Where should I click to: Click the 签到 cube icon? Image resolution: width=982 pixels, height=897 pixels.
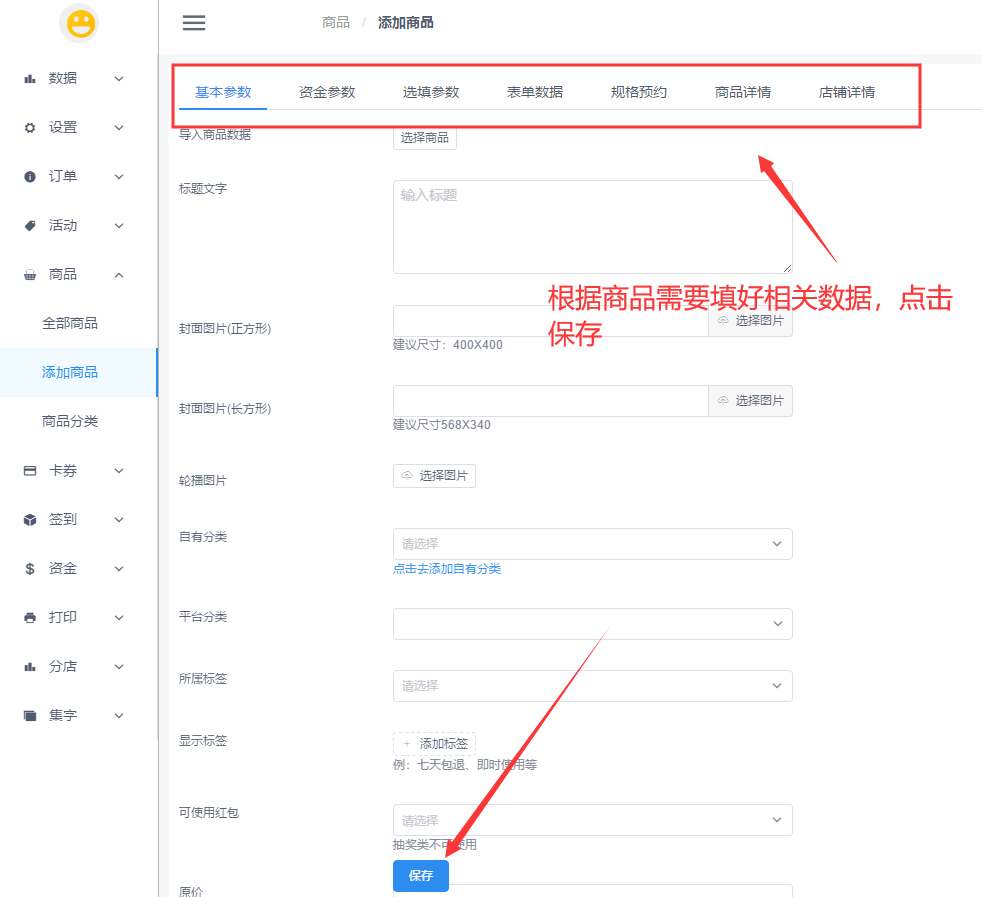(x=29, y=519)
